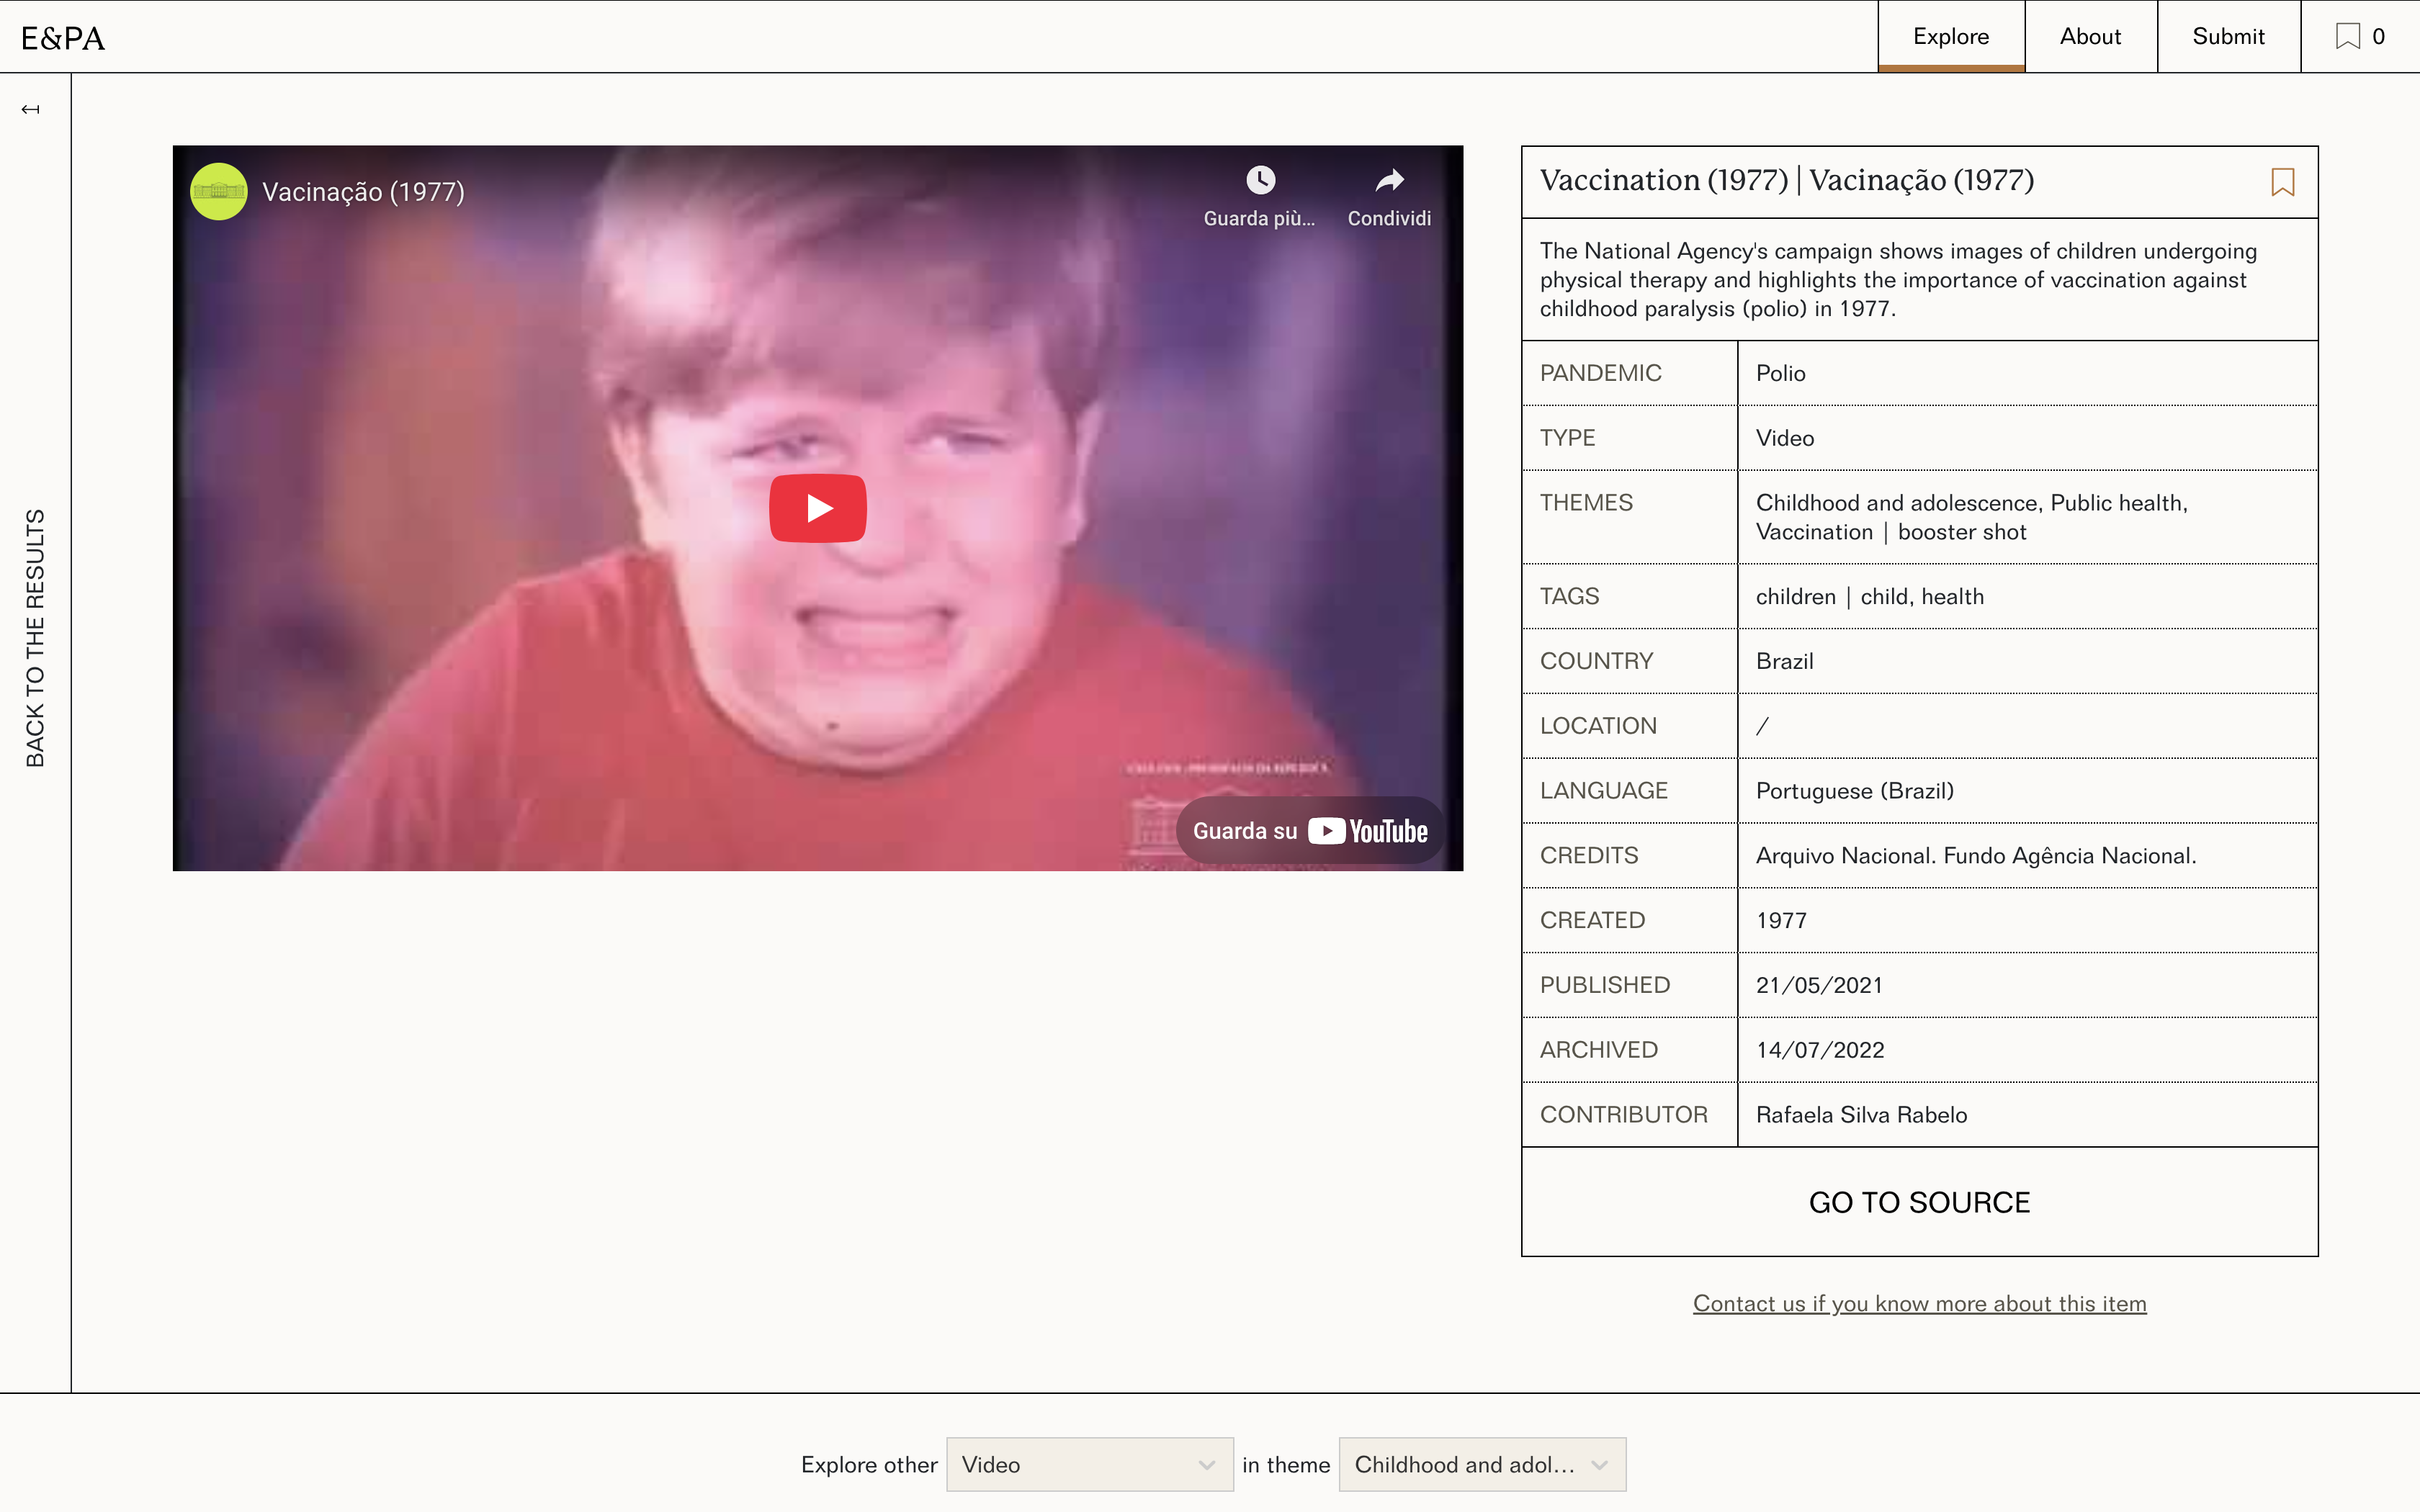Screen dimensions: 2420x1512
Task: Go back to the results
Action: pyautogui.click(x=35, y=638)
